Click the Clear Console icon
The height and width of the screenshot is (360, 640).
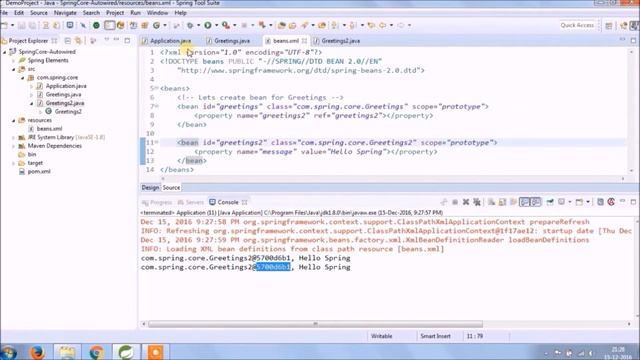[x=491, y=202]
